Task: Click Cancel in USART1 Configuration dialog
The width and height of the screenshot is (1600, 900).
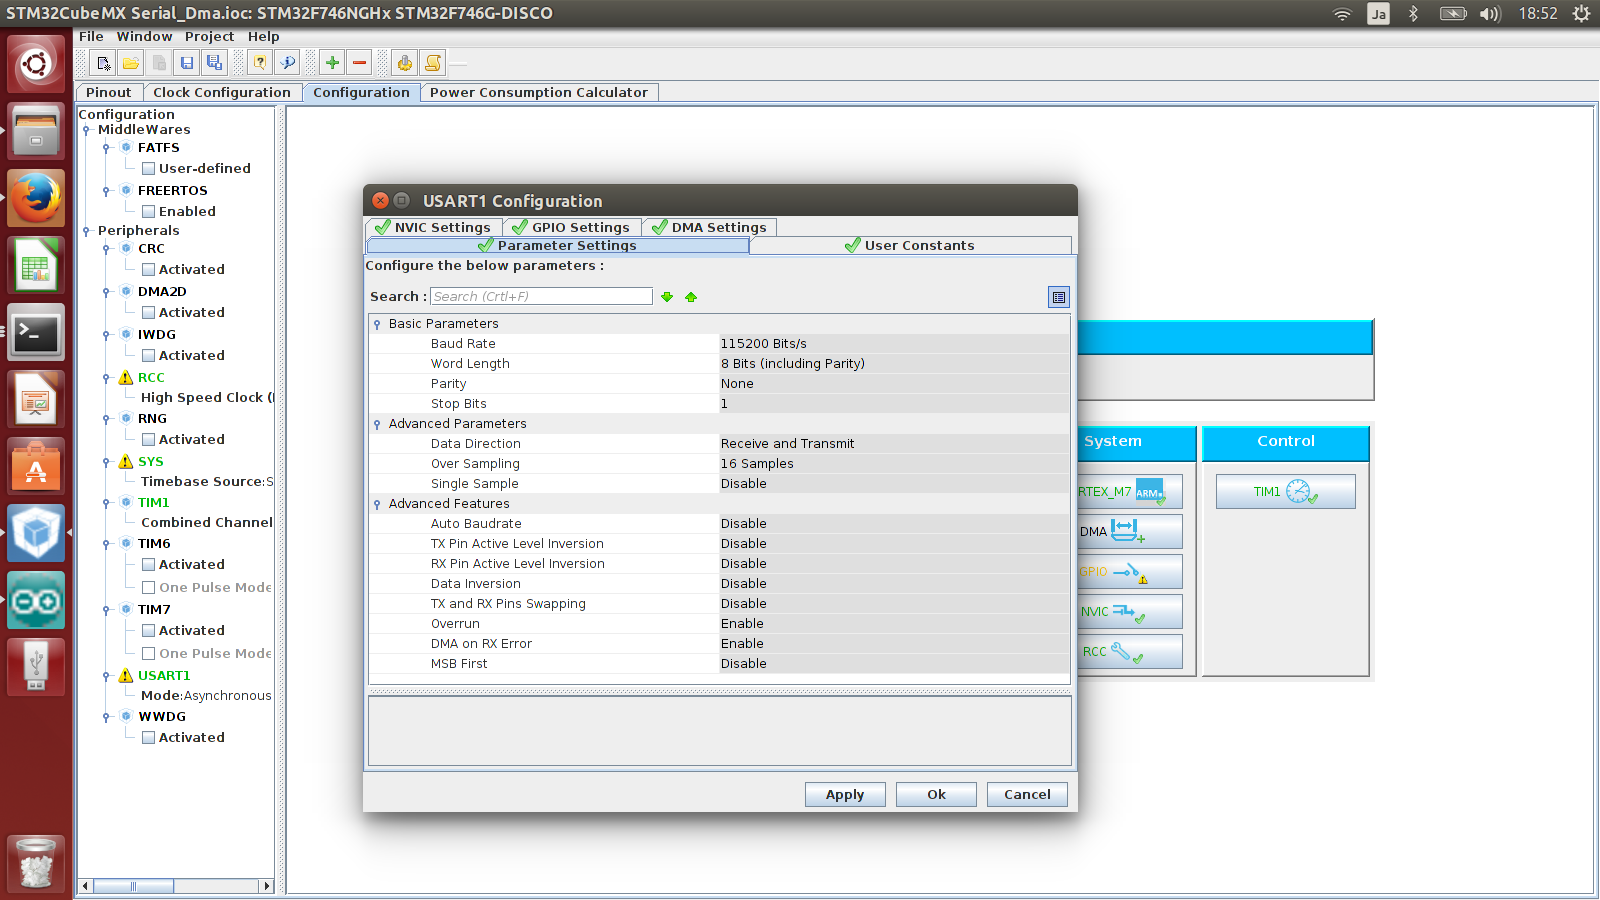Action: 1026,794
